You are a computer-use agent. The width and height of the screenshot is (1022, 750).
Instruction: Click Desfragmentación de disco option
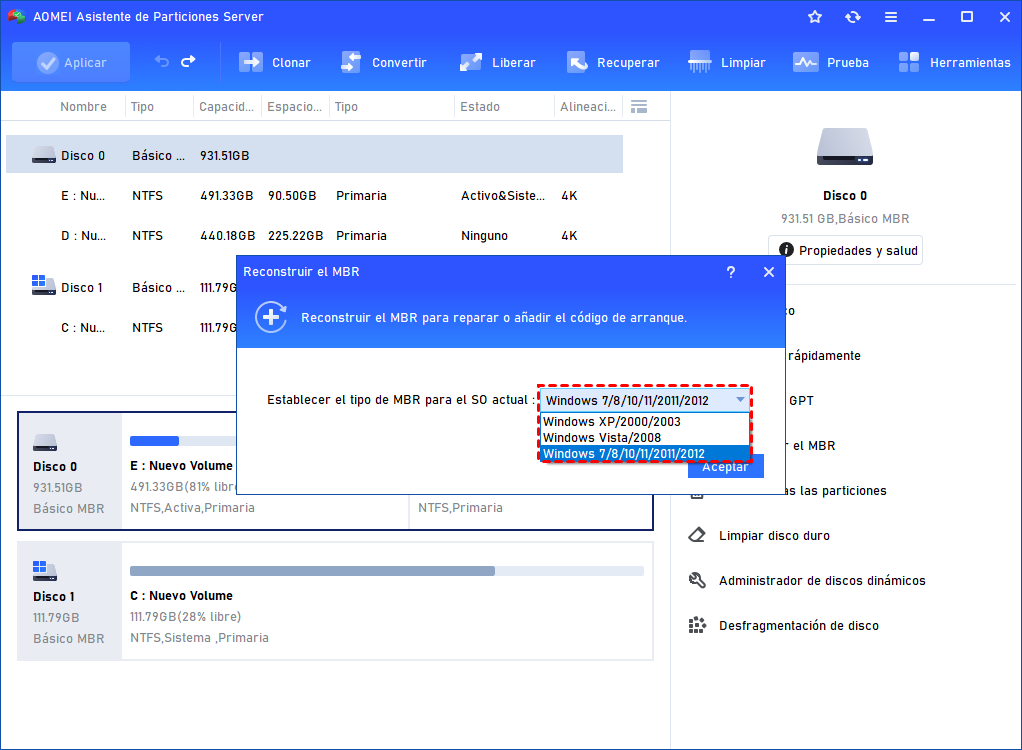coord(798,626)
